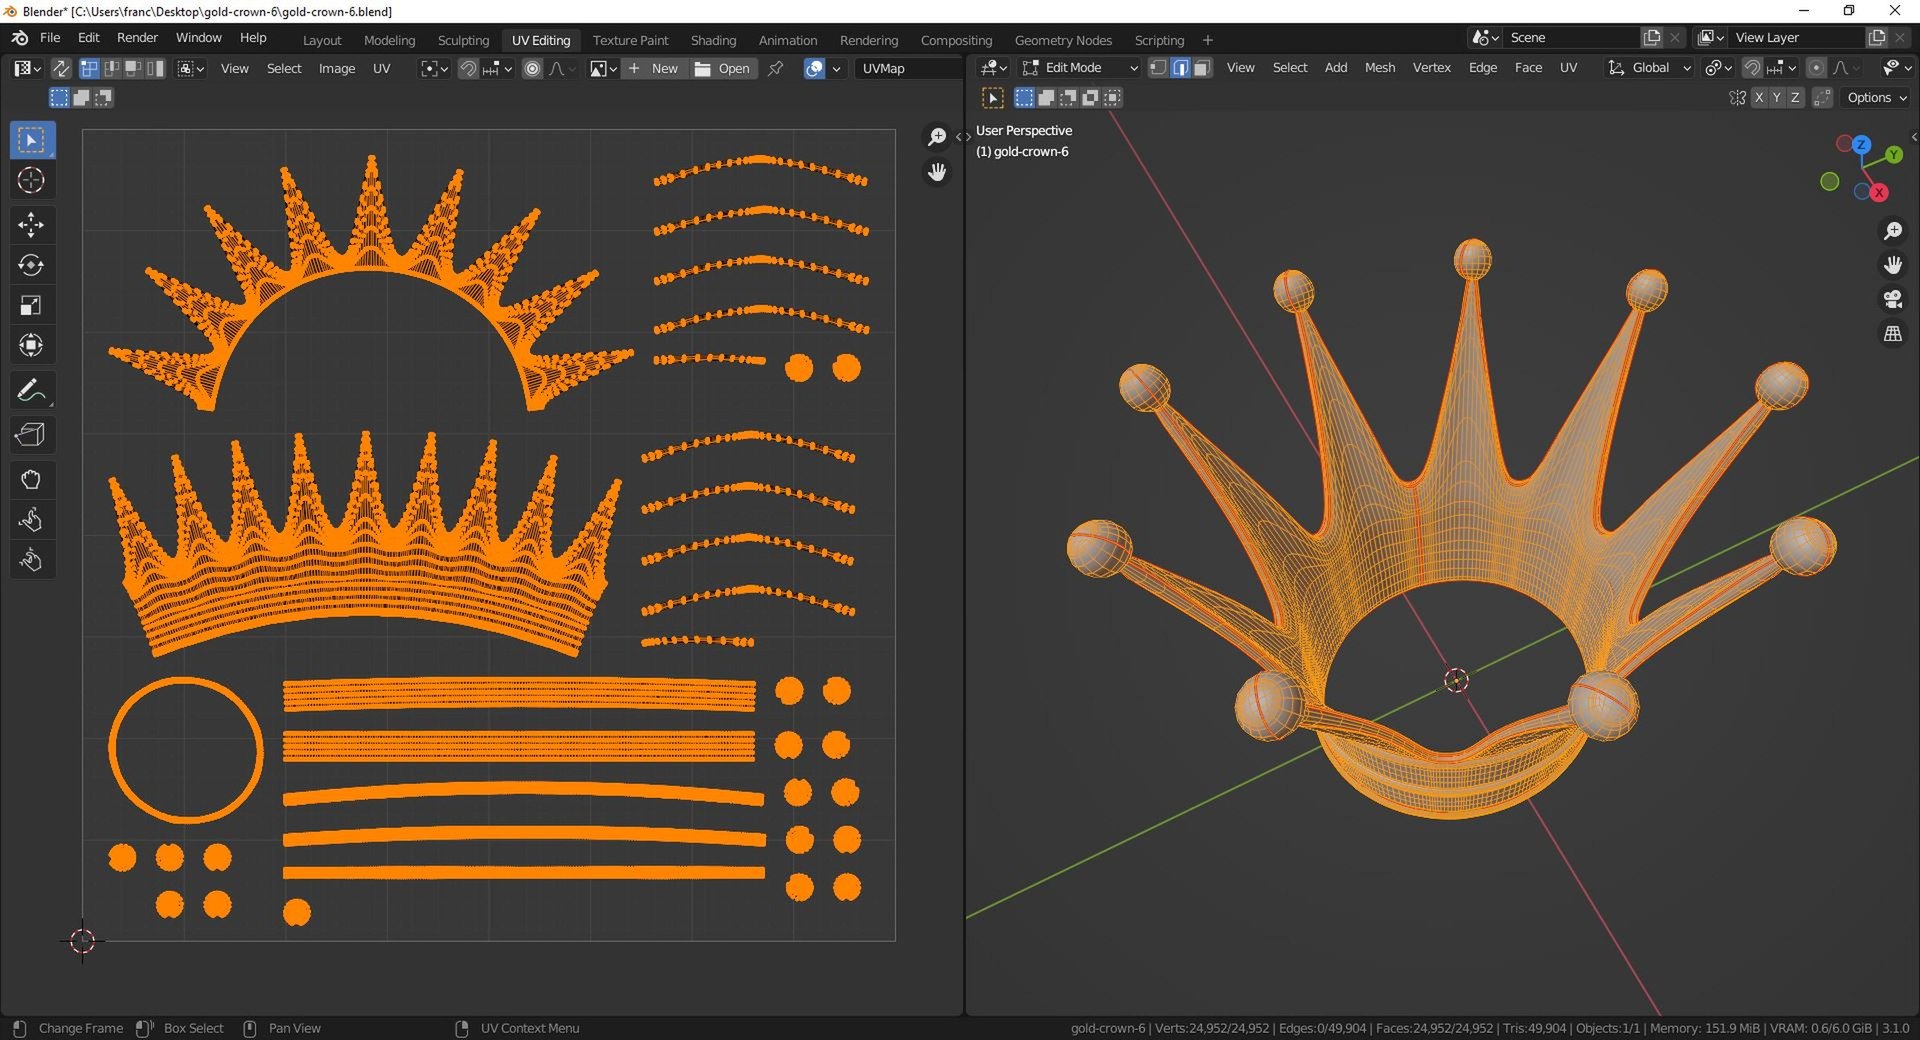Activate the Relax UV sculpt tool
Viewport: 1920px width, 1040px height.
[x=31, y=520]
